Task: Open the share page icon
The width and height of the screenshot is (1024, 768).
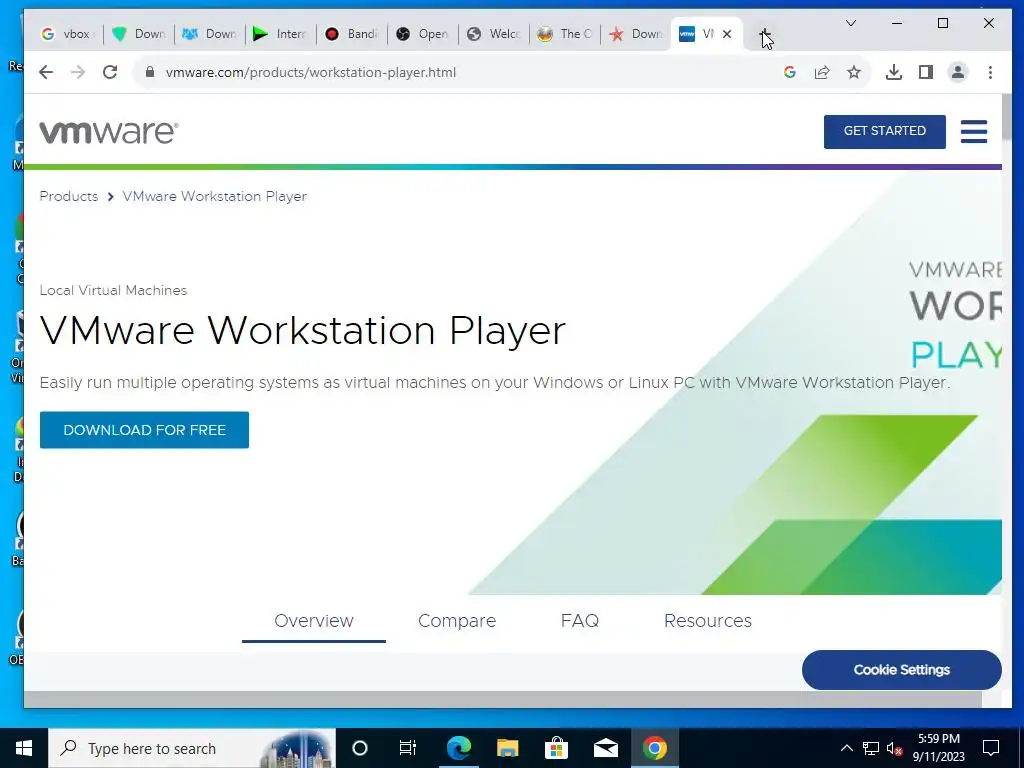Action: (822, 72)
